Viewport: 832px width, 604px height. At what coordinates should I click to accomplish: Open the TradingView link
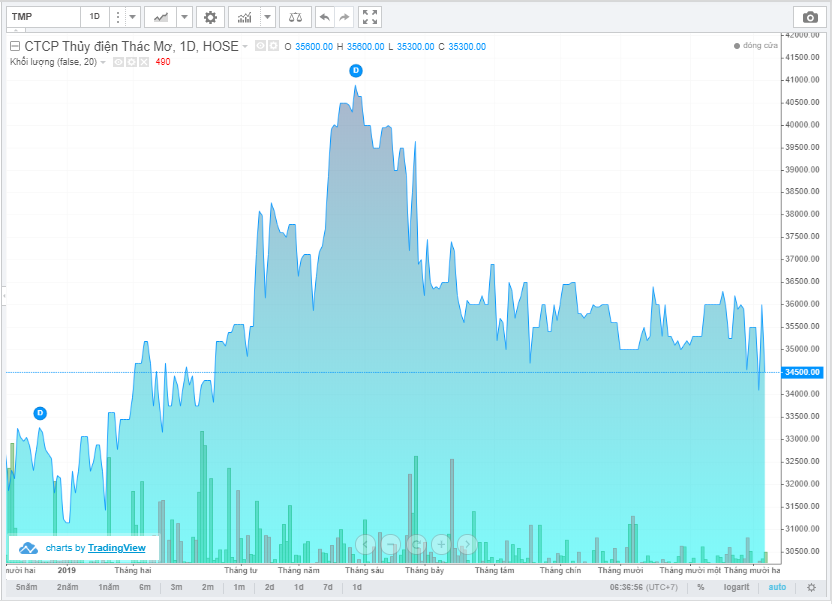pyautogui.click(x=116, y=548)
